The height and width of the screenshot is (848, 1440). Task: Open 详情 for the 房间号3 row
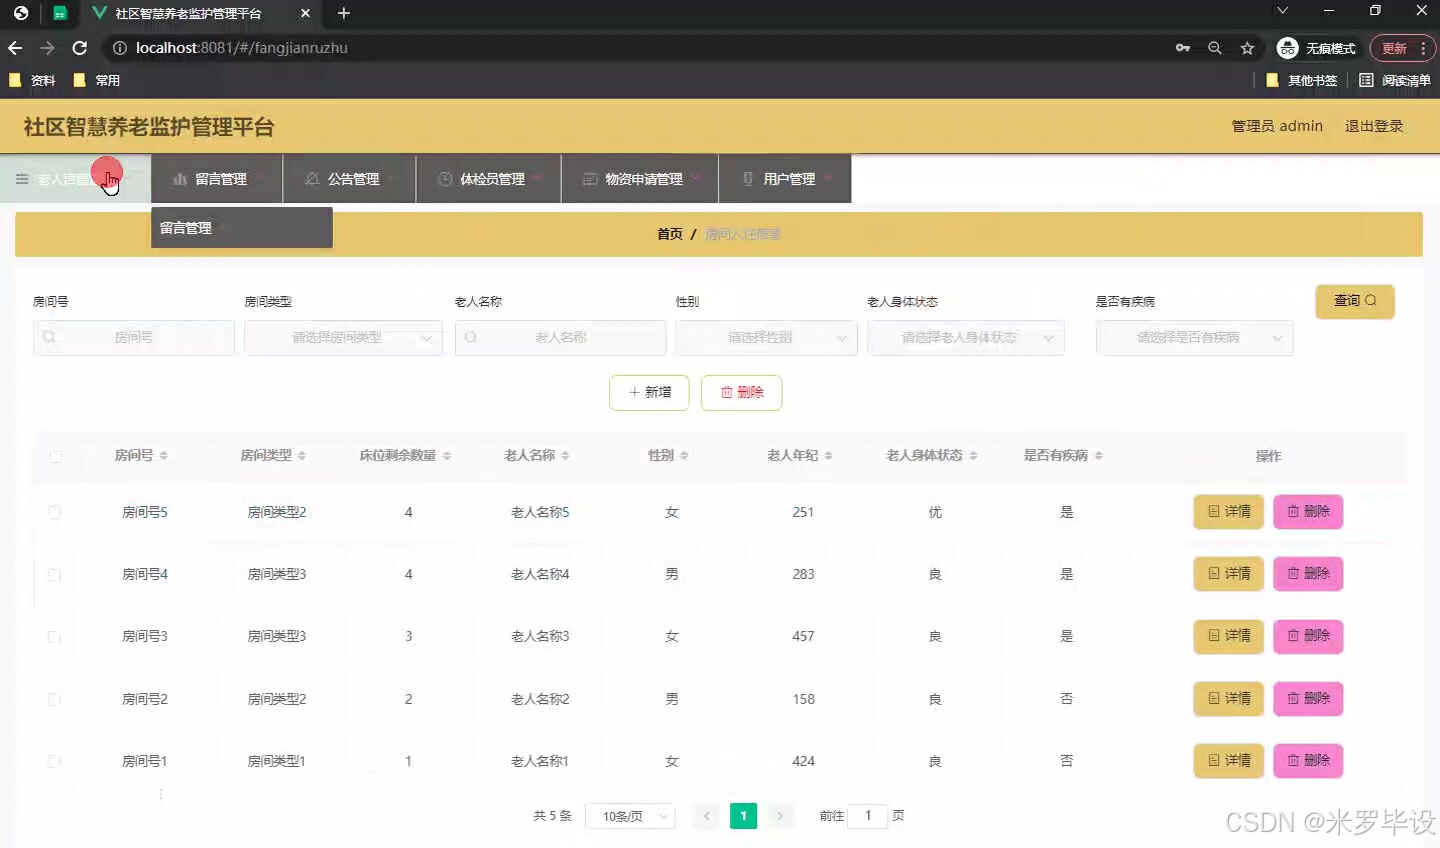(1229, 636)
